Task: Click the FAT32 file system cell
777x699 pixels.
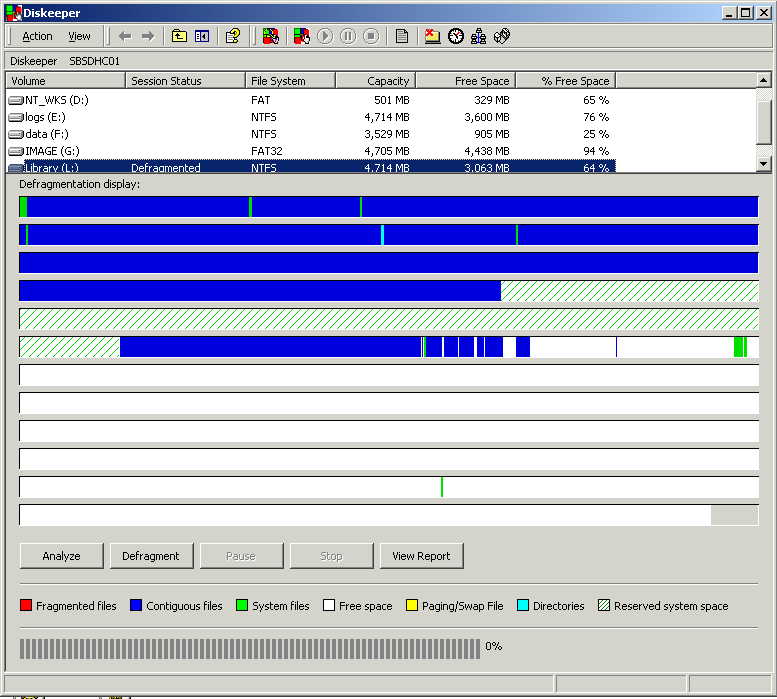Action: tap(267, 151)
